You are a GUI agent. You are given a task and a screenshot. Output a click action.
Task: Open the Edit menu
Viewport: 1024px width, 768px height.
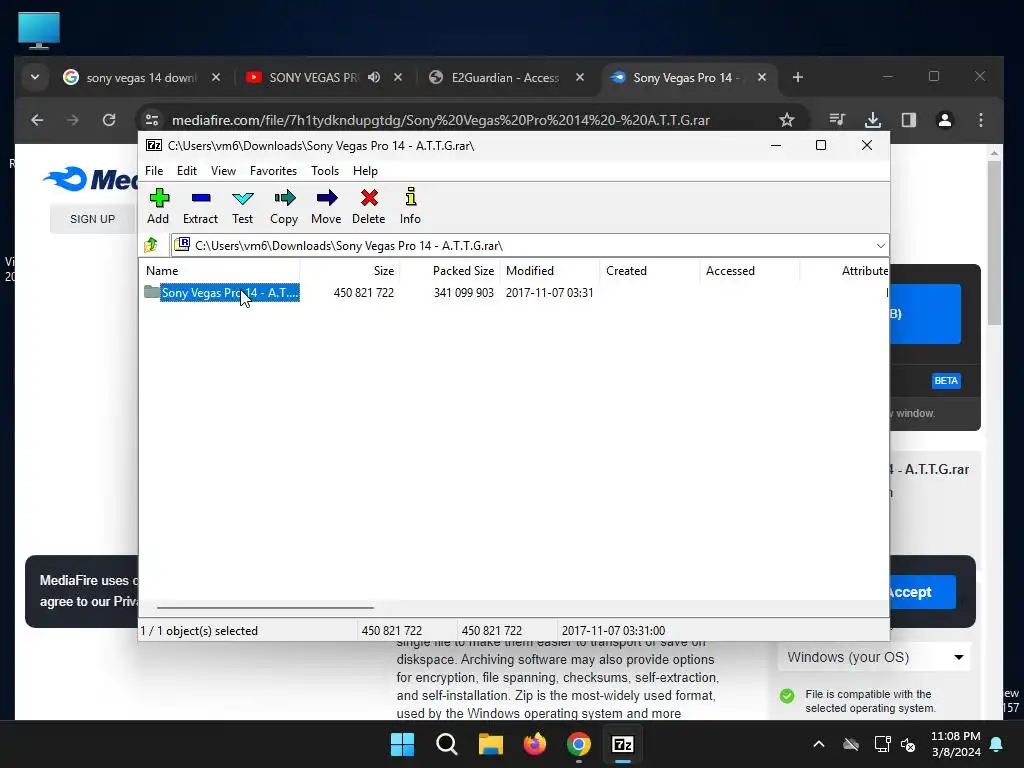coord(187,170)
